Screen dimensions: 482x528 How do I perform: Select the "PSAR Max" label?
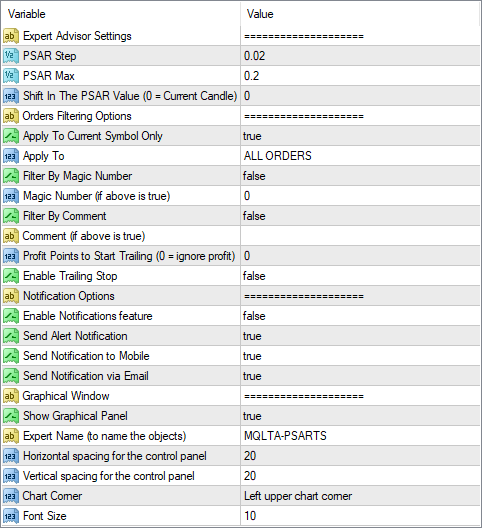pos(49,76)
